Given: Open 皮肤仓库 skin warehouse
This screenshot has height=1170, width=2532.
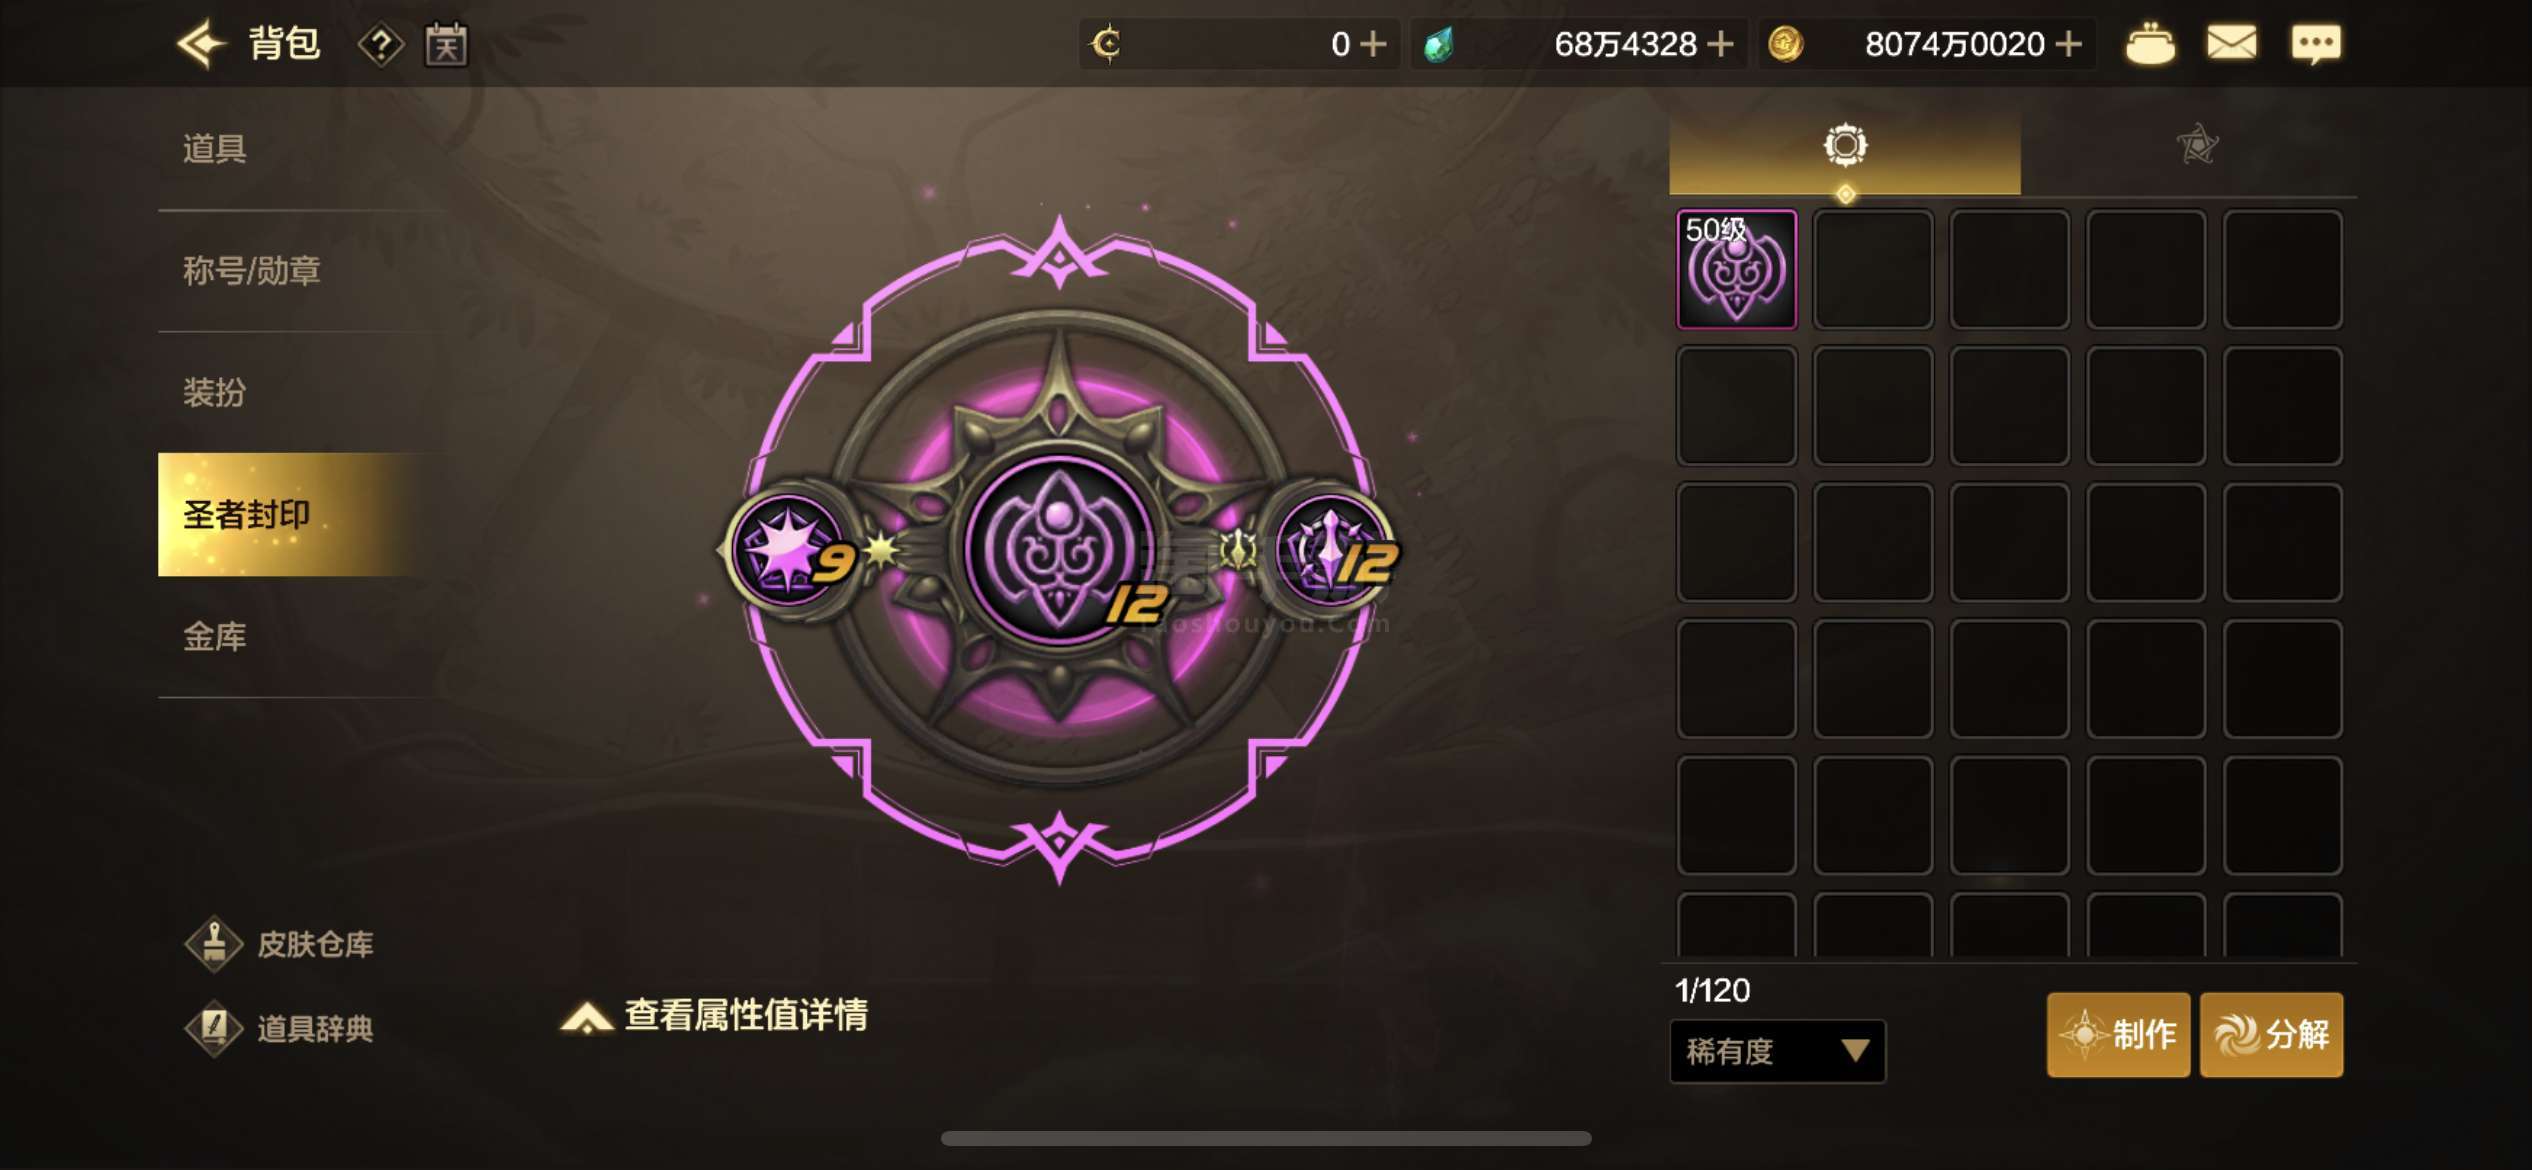Looking at the screenshot, I should point(280,944).
